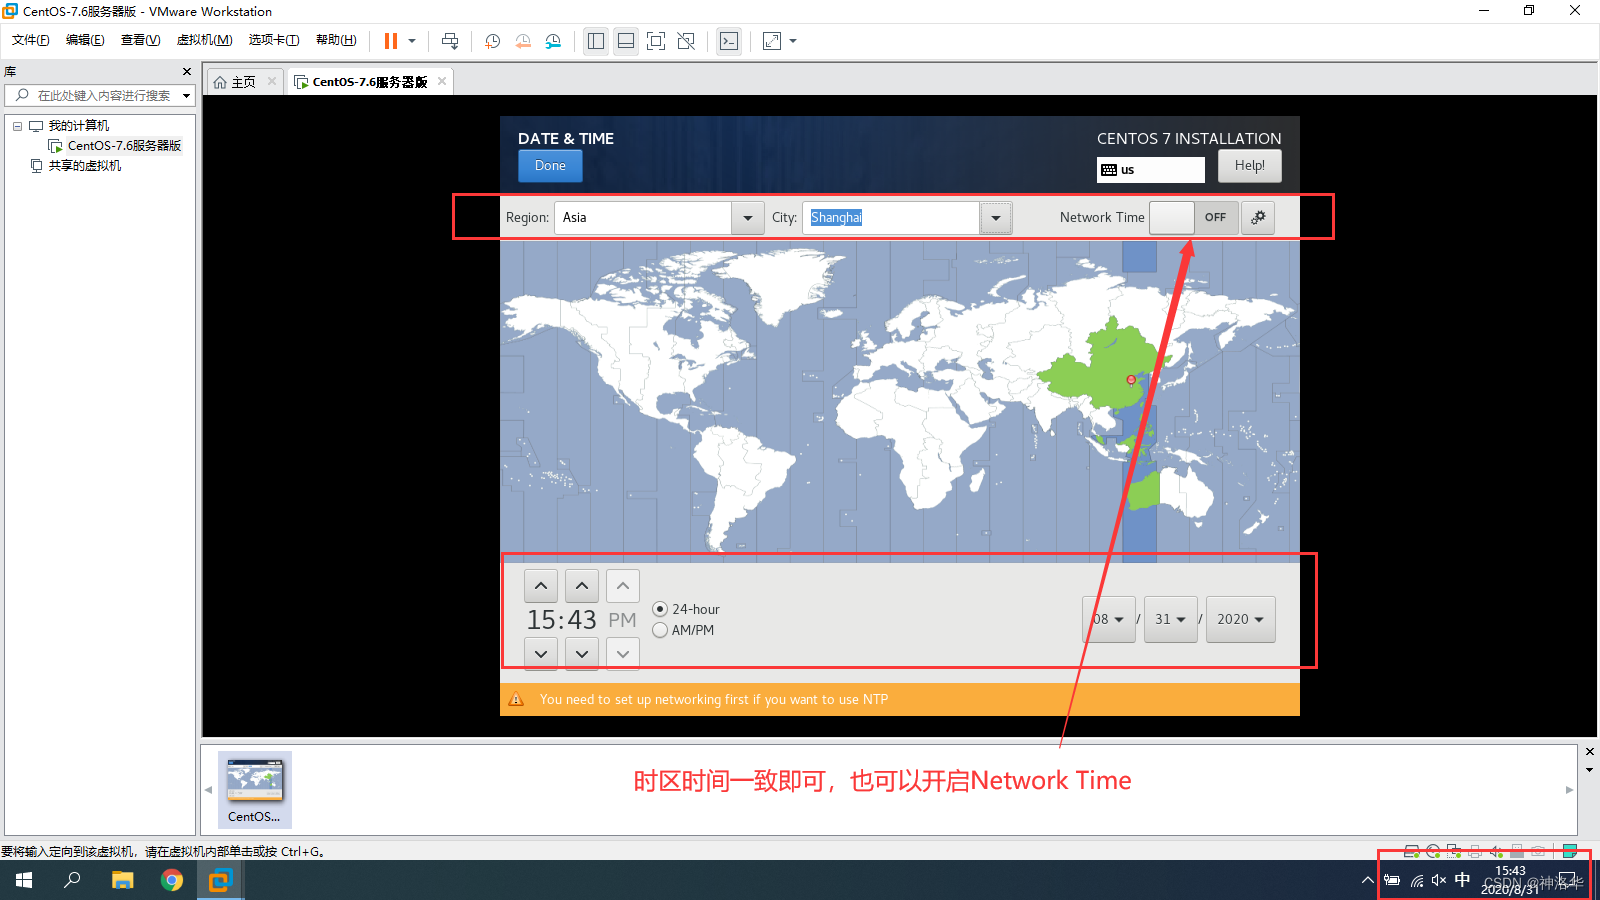Open the 查看(V) menu

pos(140,40)
